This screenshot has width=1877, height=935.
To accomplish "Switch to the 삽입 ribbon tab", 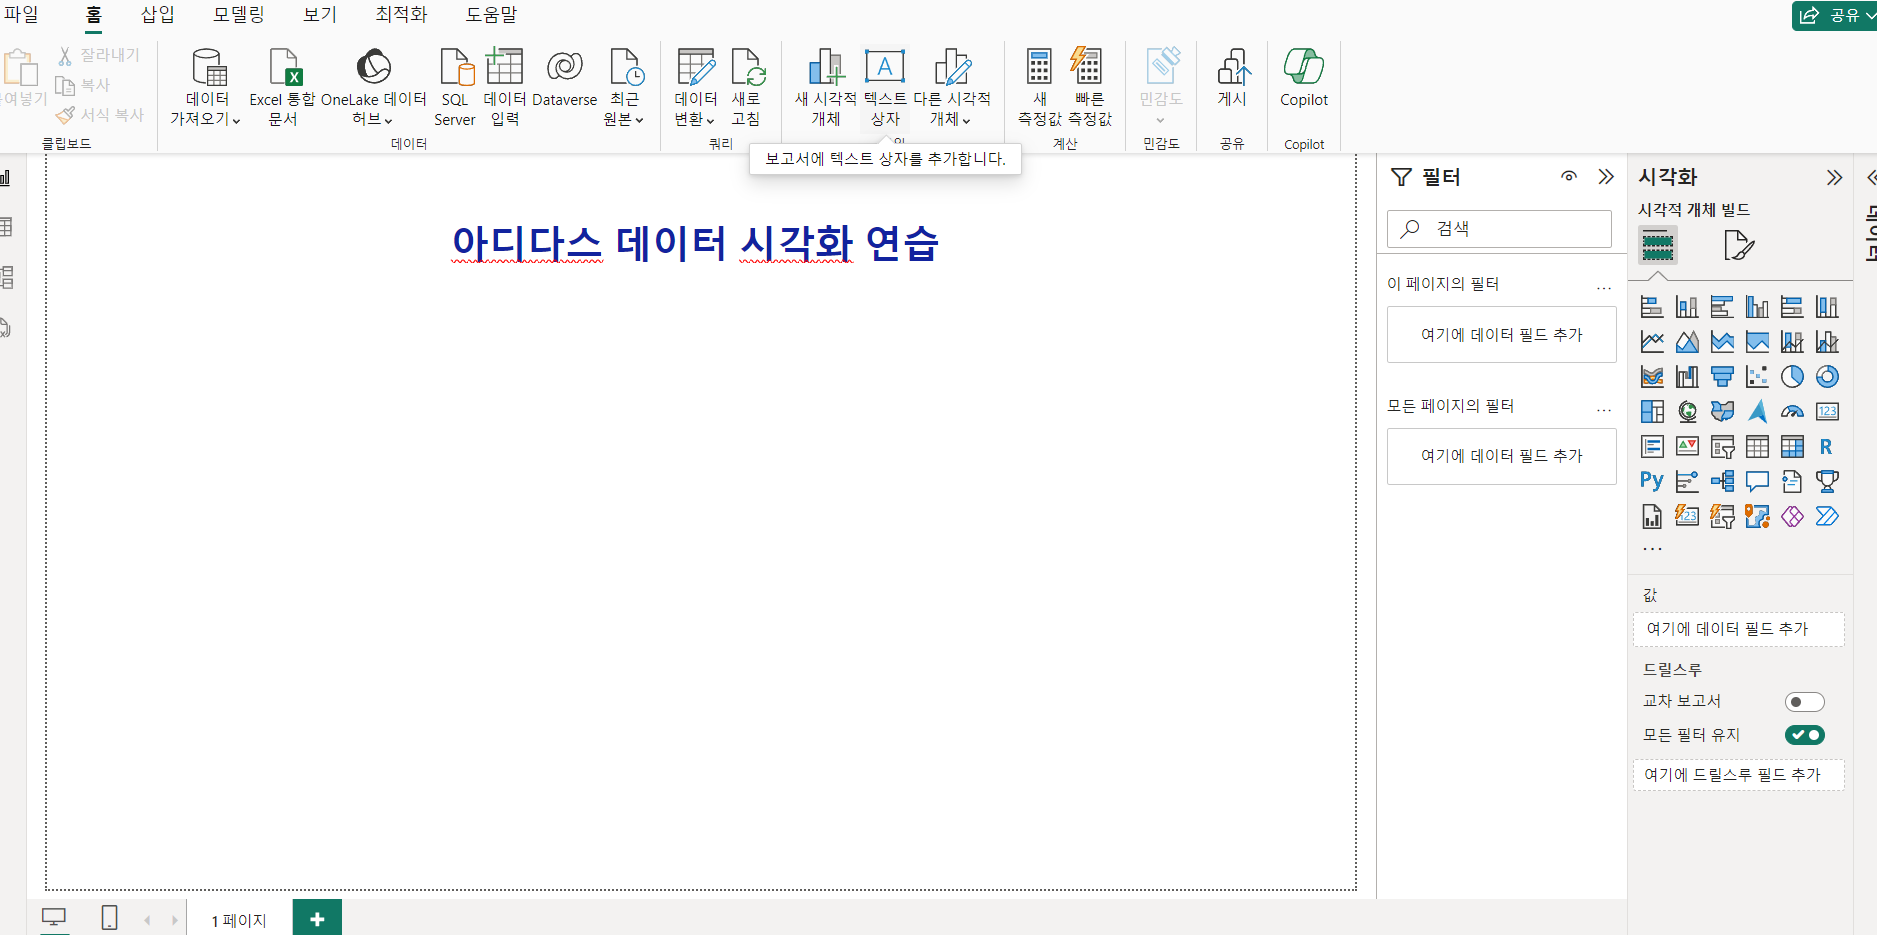I will [158, 15].
